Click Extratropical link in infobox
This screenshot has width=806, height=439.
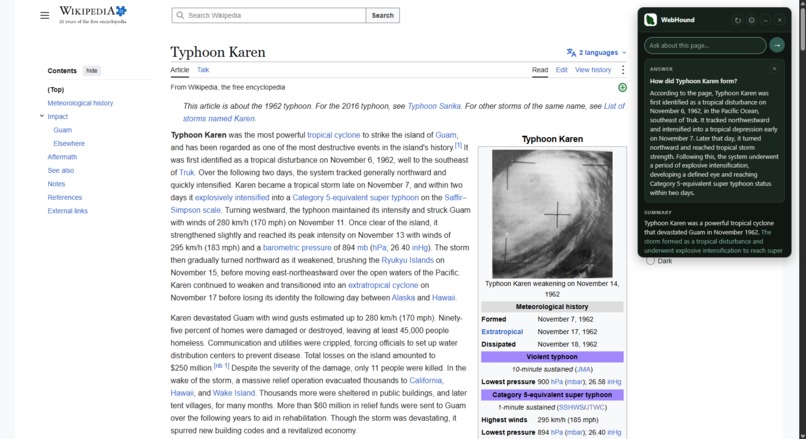click(x=502, y=332)
